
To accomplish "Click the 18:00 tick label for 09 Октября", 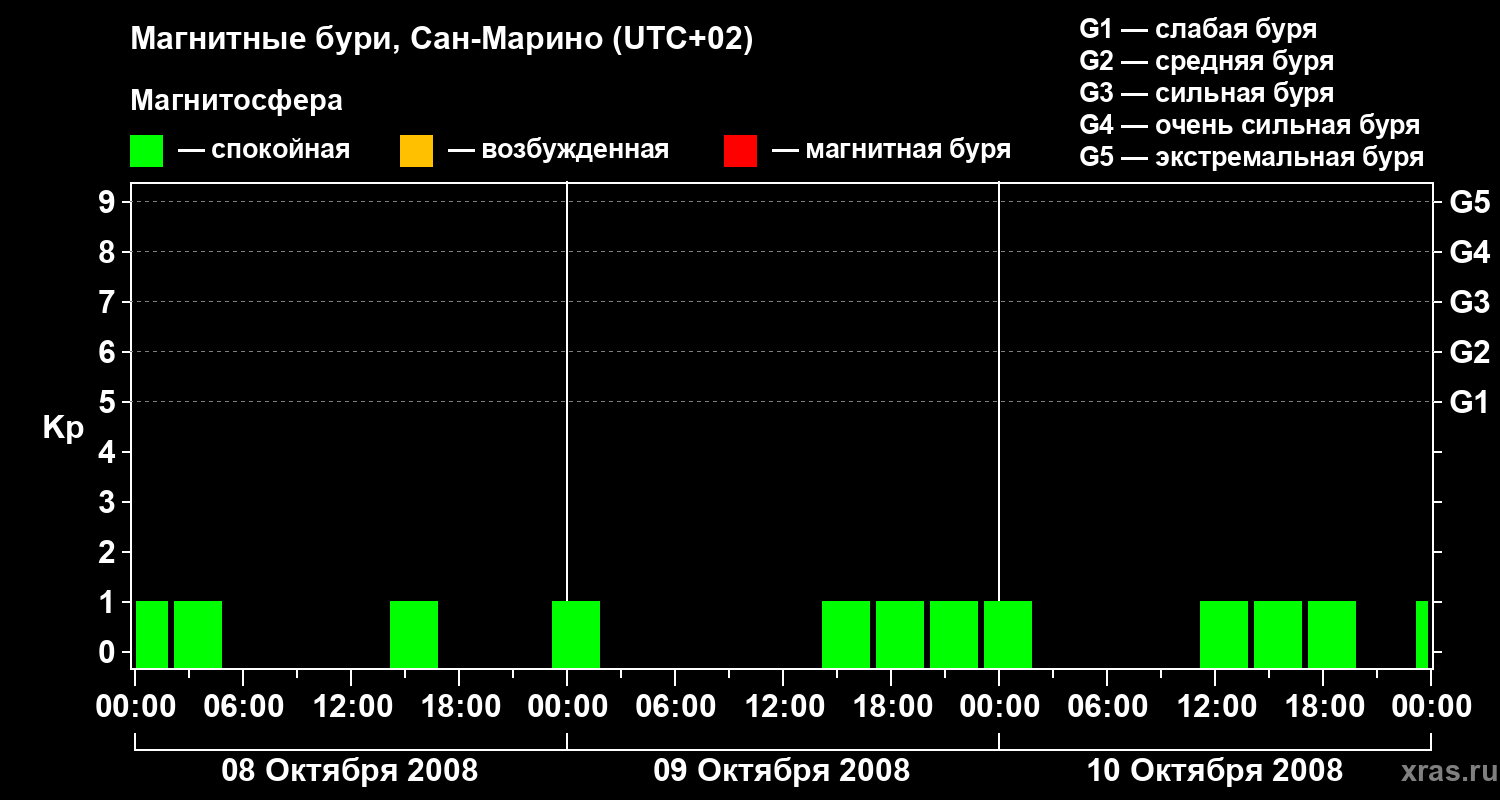I will (891, 706).
